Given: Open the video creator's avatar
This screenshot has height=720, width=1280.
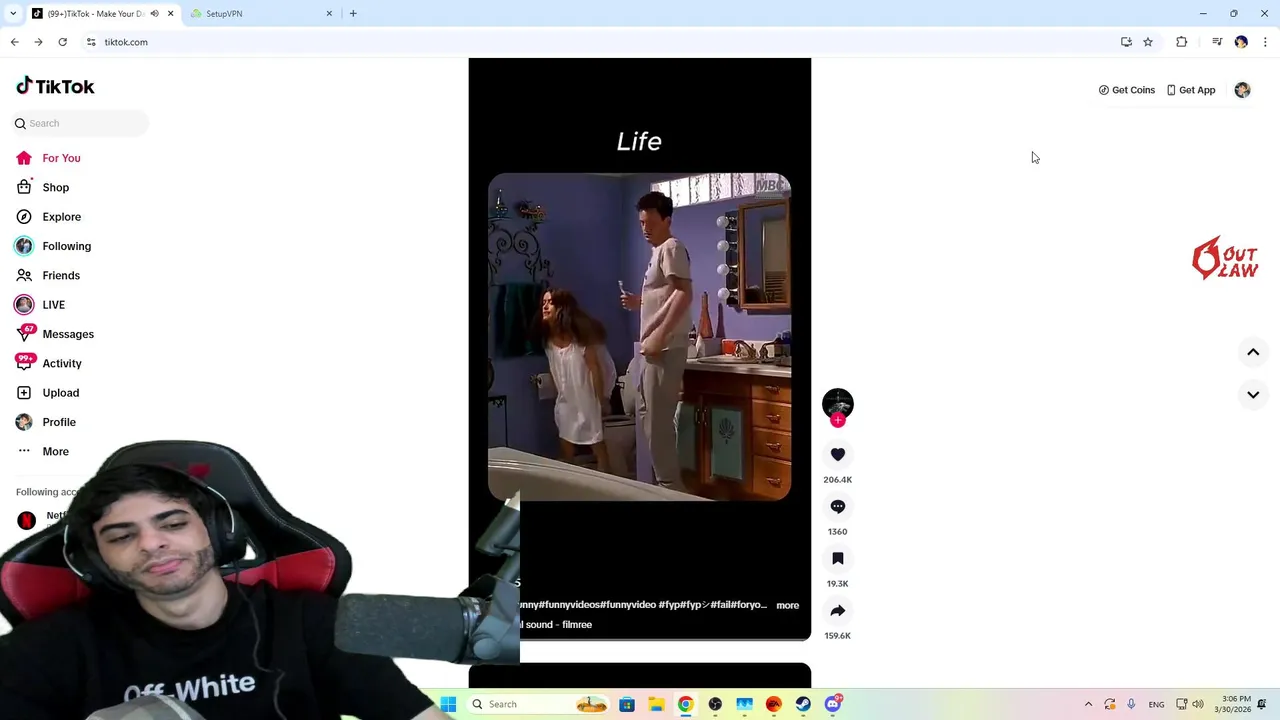Looking at the screenshot, I should [838, 403].
